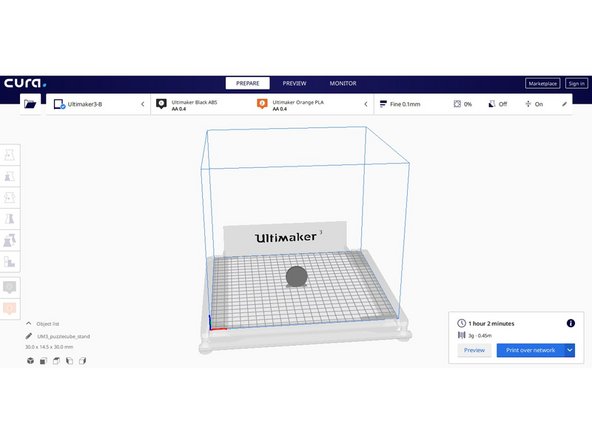Choose extruder 1 gray button in toolbar

coord(9,287)
